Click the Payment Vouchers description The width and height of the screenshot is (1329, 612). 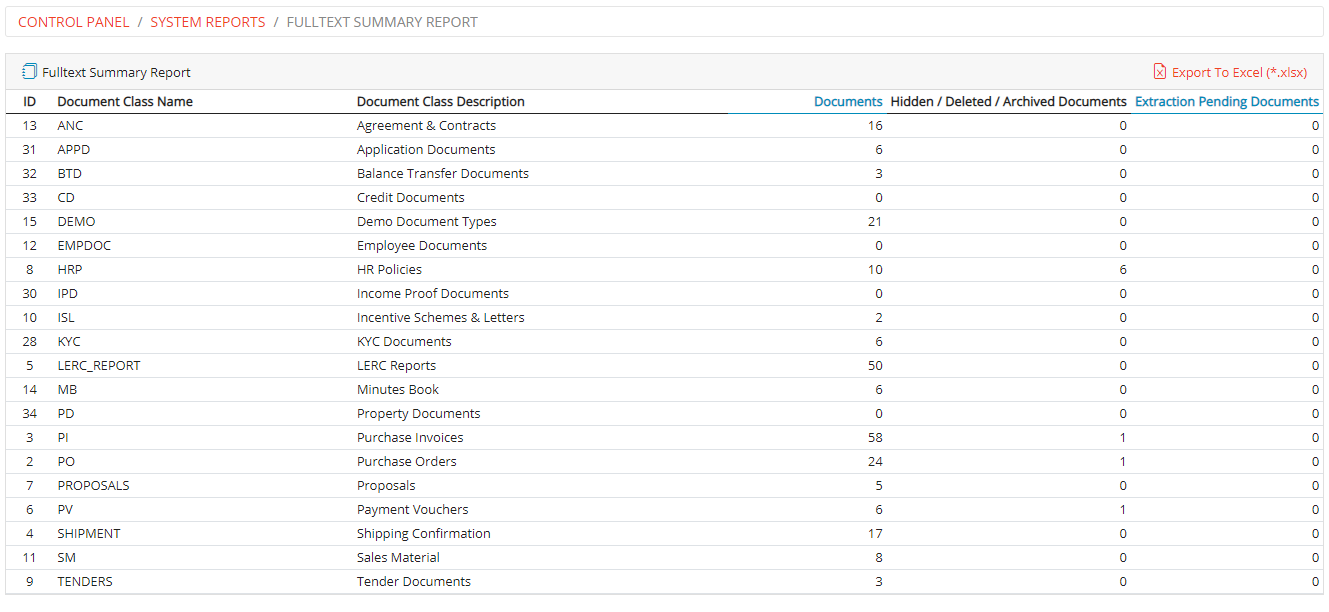point(413,510)
